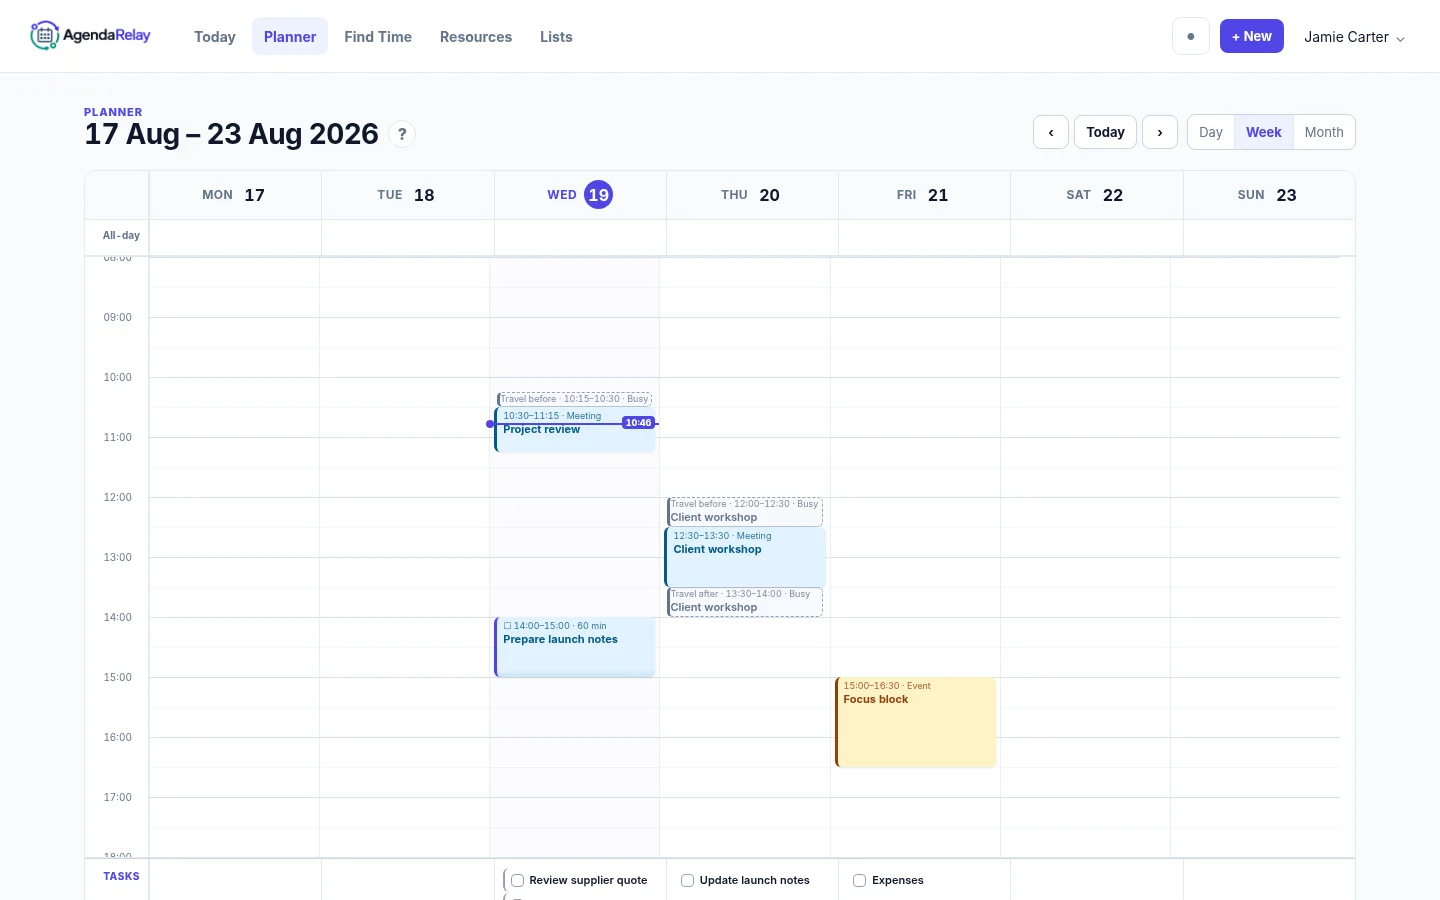The width and height of the screenshot is (1440, 900).
Task: Open the Lists tab
Action: [x=556, y=37]
